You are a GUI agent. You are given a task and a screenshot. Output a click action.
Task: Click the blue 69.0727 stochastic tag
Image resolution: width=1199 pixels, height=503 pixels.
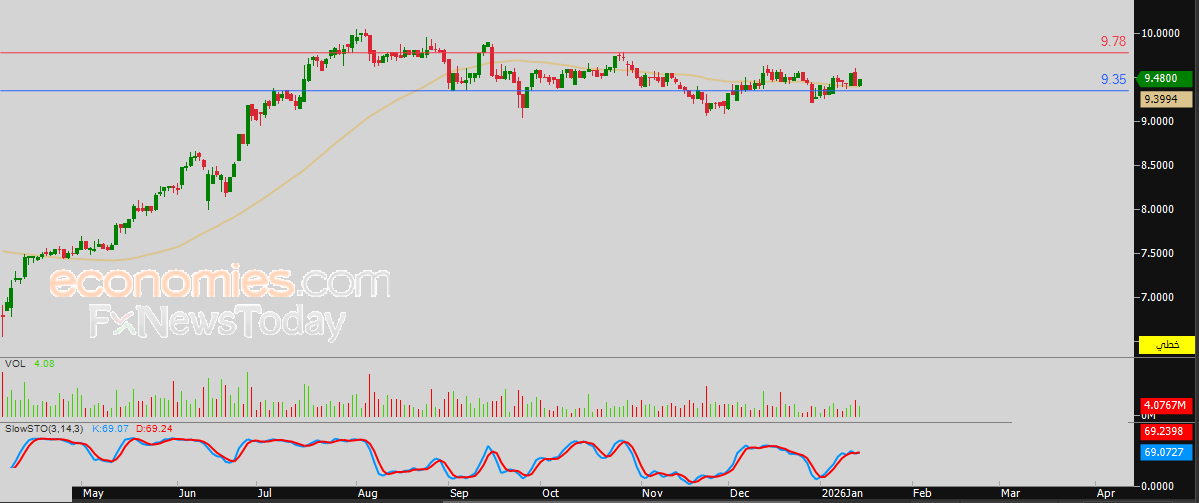coord(1166,453)
